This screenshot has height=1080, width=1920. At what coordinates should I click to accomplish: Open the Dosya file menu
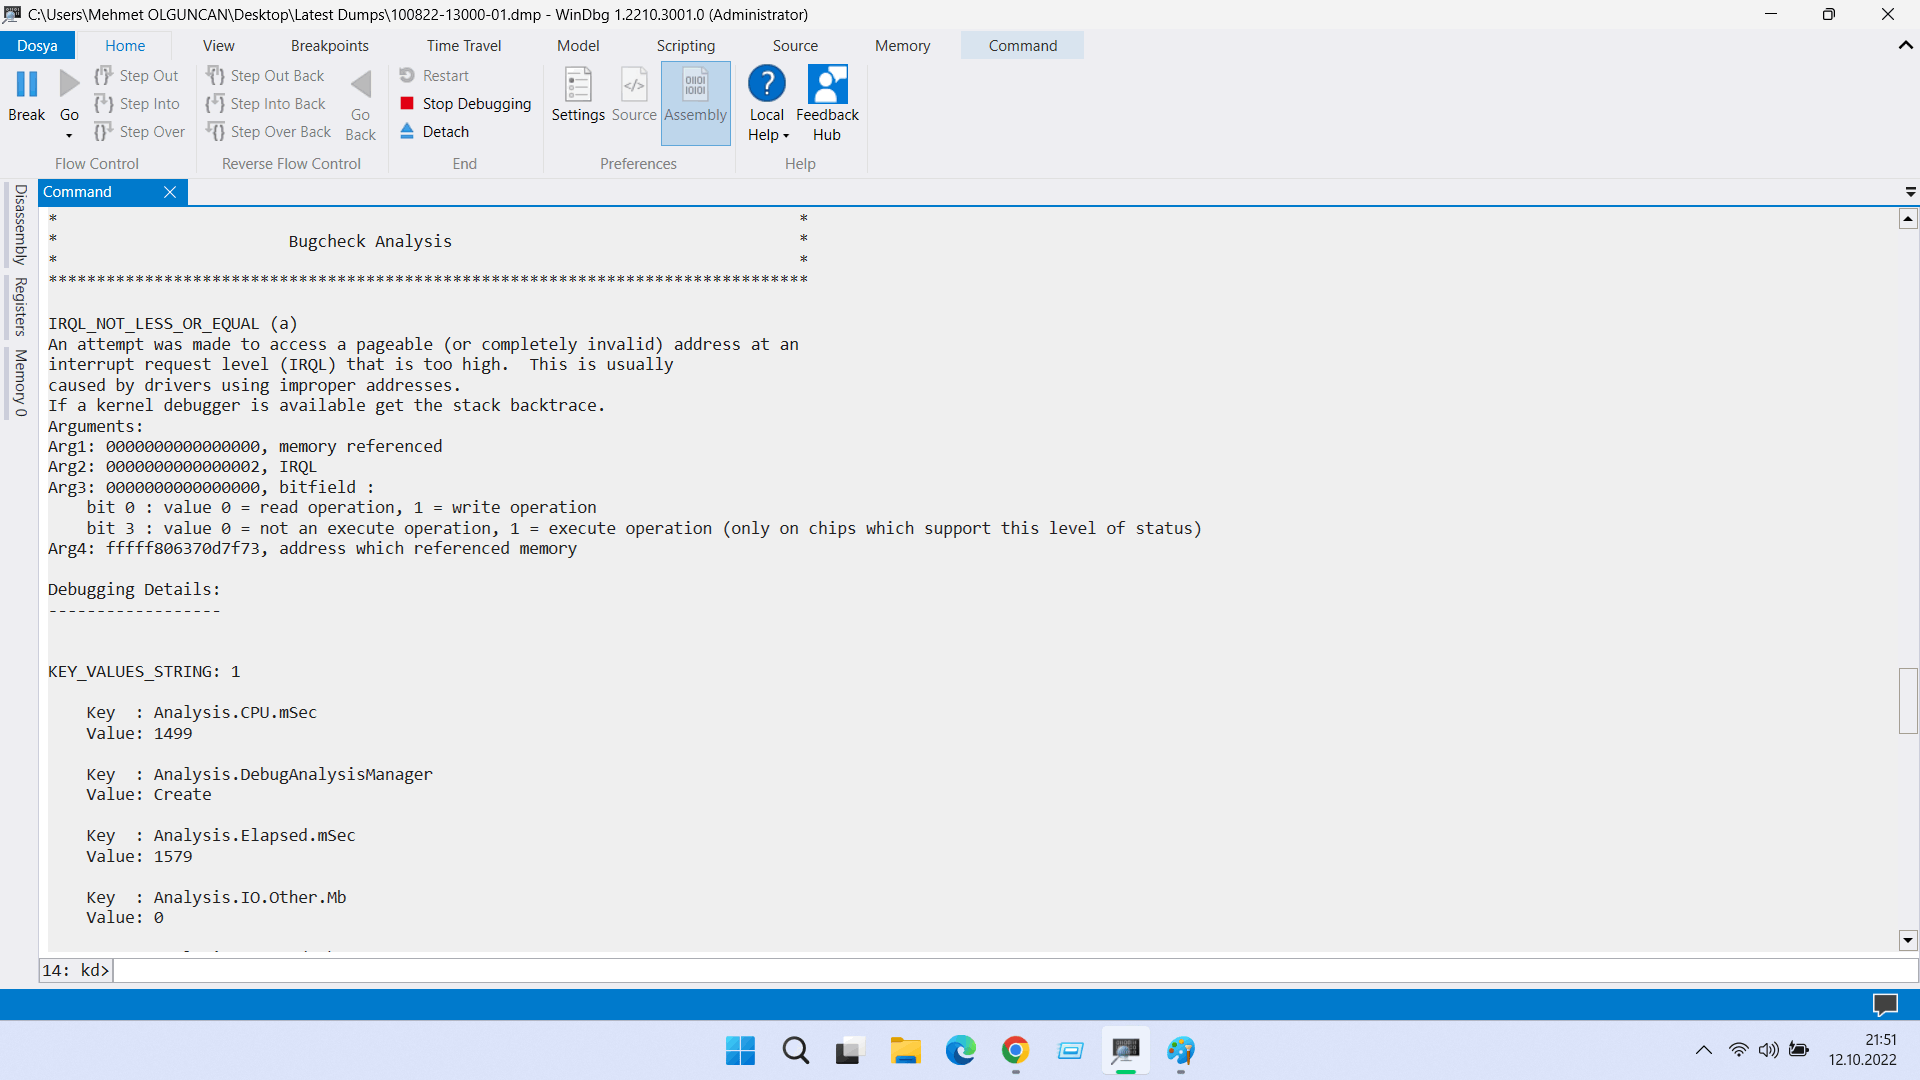pos(37,46)
